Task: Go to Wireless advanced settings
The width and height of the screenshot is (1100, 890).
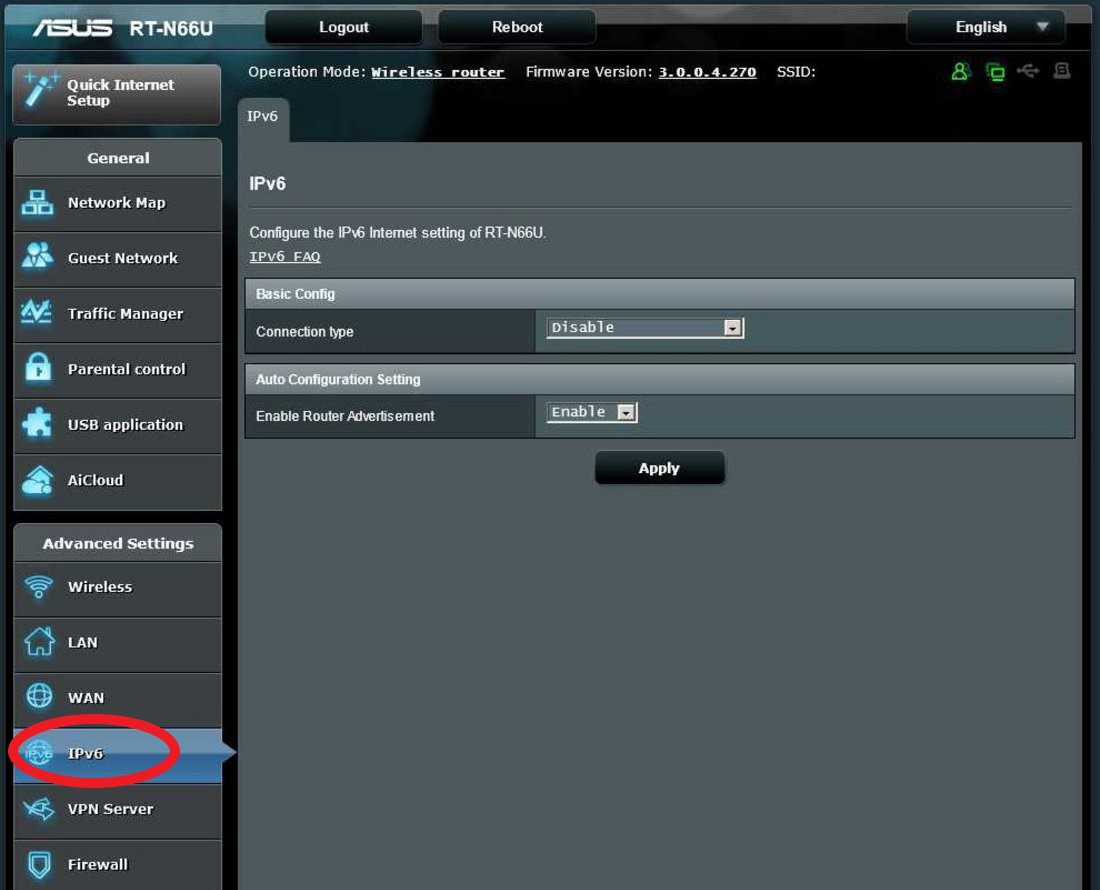Action: (117, 588)
